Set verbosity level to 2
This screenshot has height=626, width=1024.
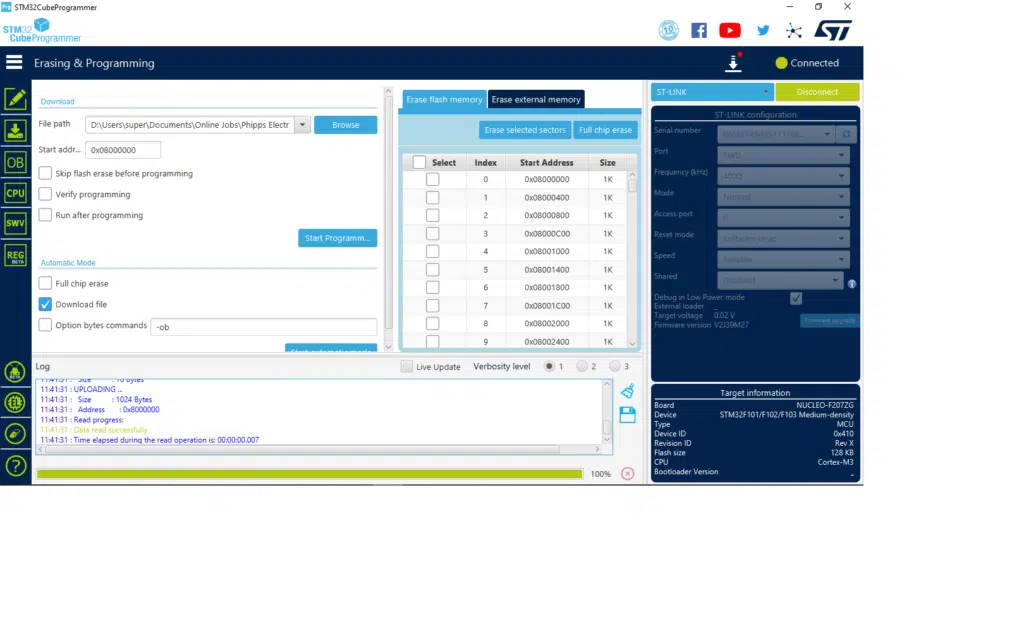[582, 366]
